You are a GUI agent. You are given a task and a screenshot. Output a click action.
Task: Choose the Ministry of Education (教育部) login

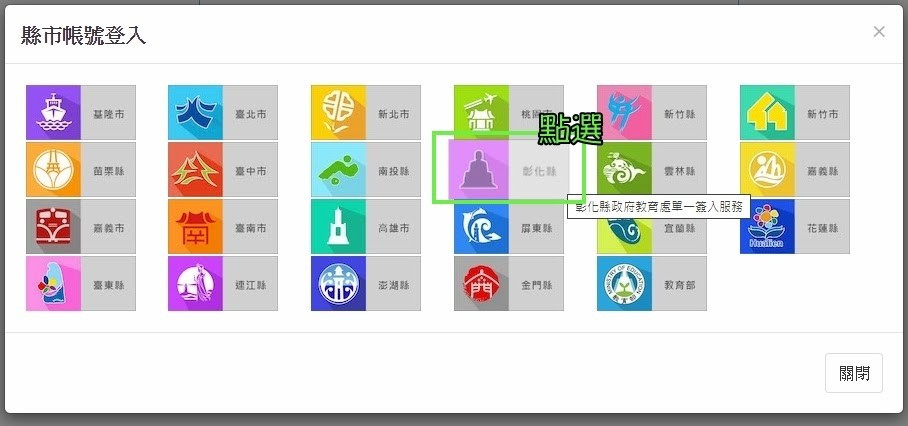624,284
